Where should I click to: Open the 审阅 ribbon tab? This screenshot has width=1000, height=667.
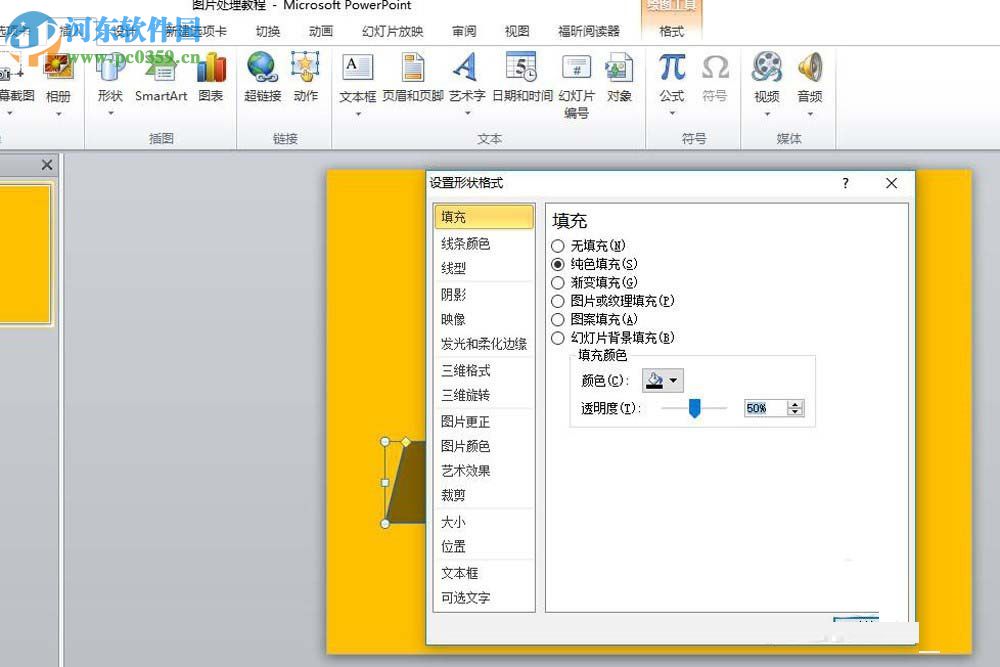(464, 31)
